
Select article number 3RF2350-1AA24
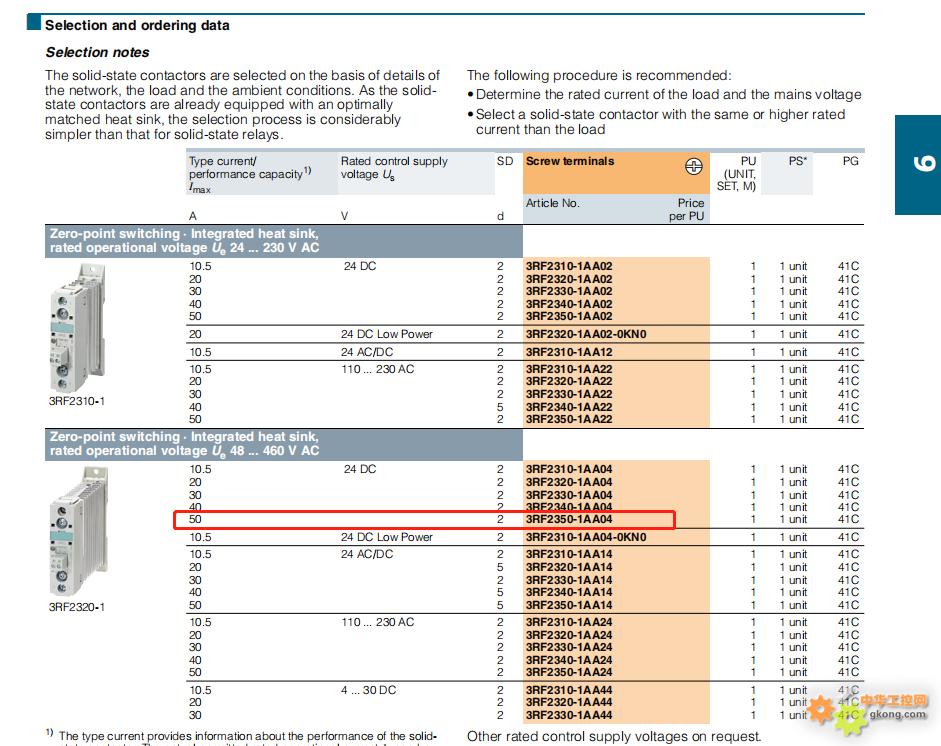pos(569,672)
